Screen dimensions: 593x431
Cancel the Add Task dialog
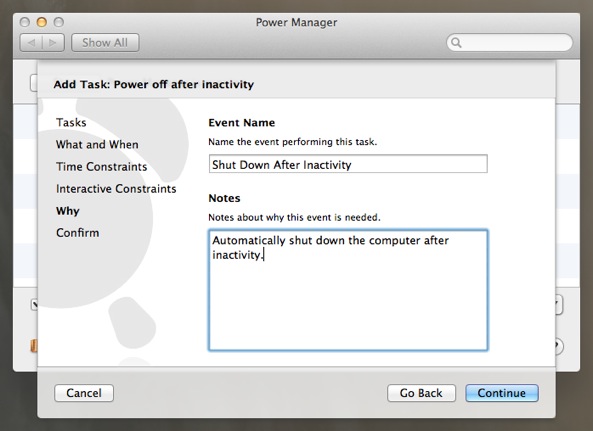(84, 393)
